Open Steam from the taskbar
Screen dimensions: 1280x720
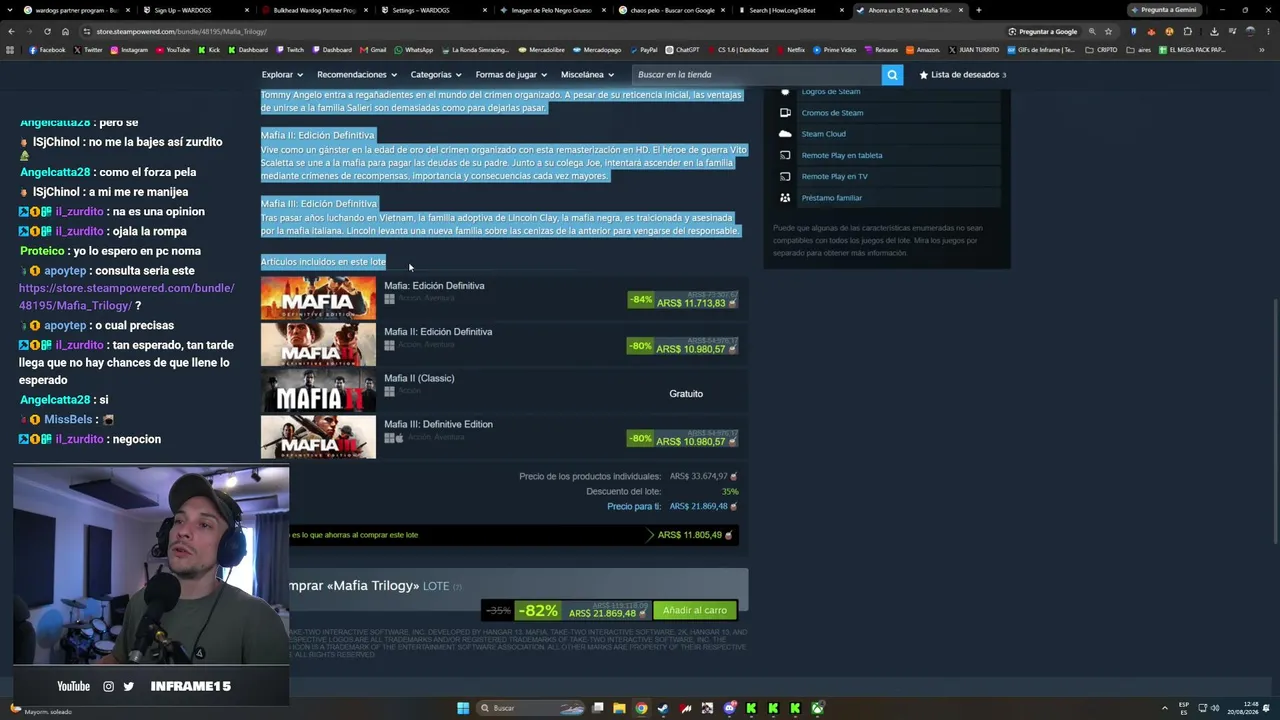663,708
